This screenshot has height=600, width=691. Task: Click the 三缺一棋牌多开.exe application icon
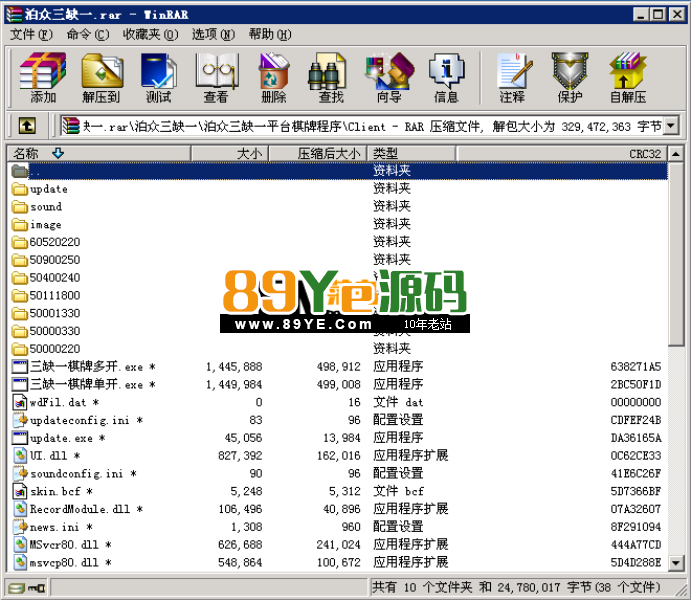coord(20,367)
